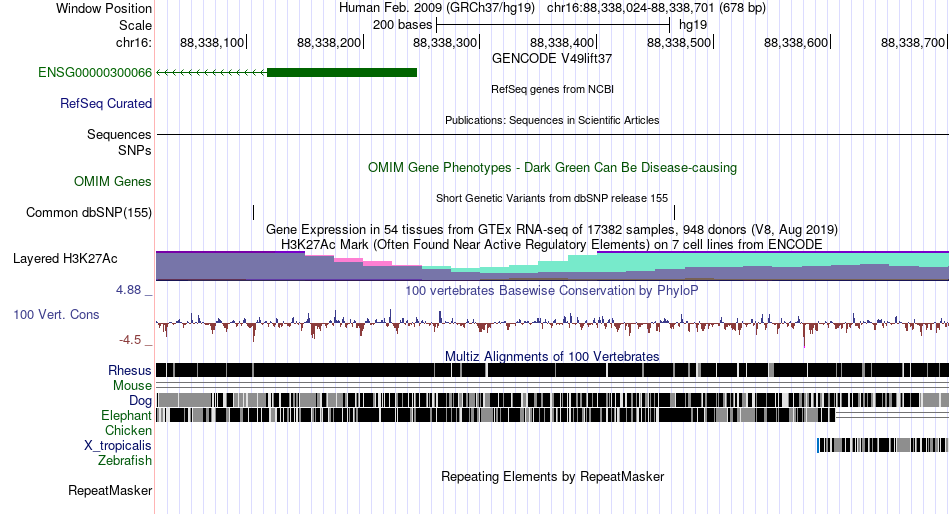Click the RefSeq genes from NCBI title
The image size is (950, 514).
coord(552,89)
